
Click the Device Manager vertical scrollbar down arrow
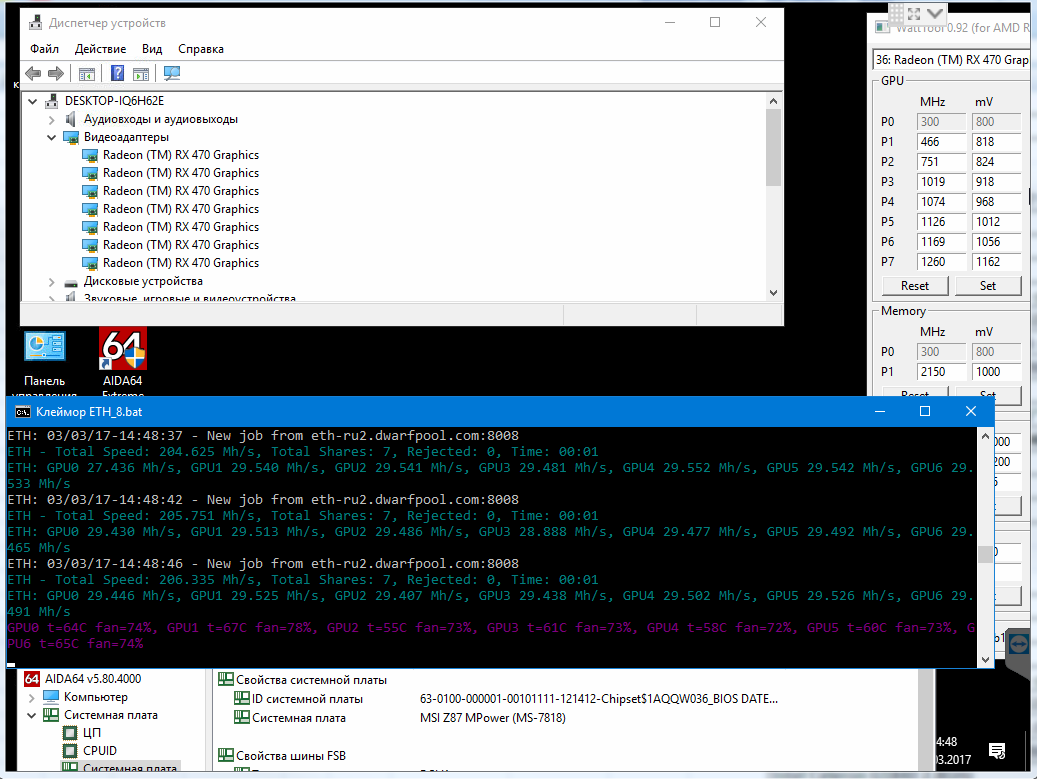[x=773, y=292]
